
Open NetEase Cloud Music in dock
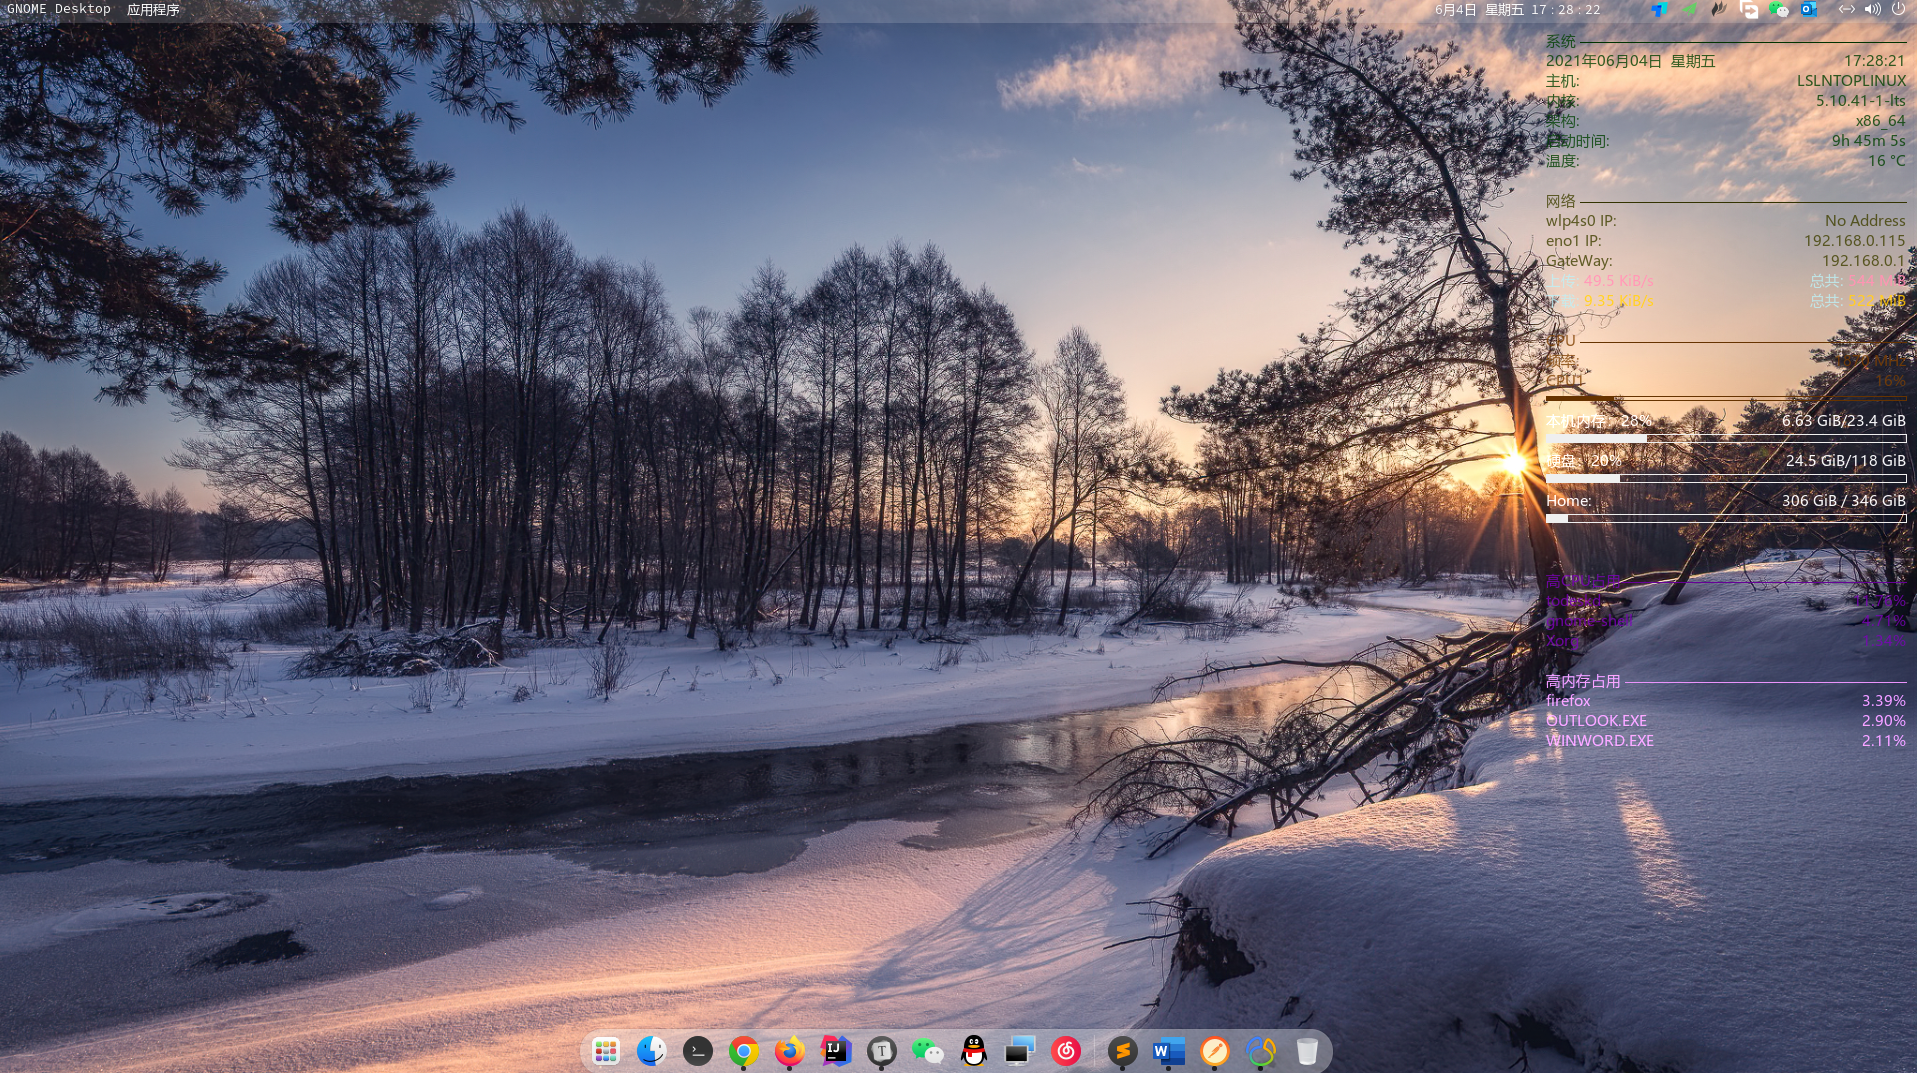tap(1066, 1051)
